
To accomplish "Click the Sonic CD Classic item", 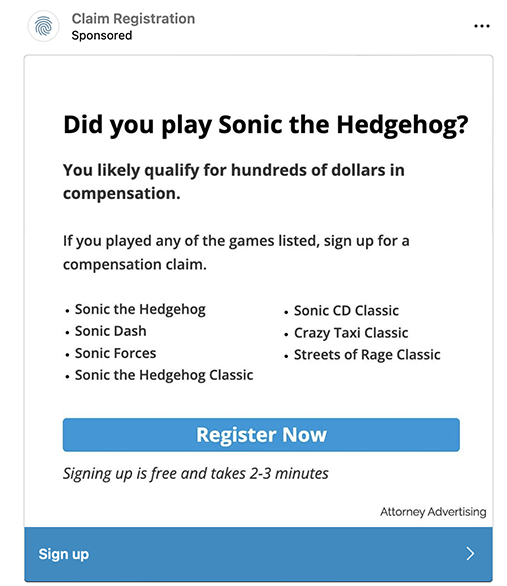I will 346,311.
